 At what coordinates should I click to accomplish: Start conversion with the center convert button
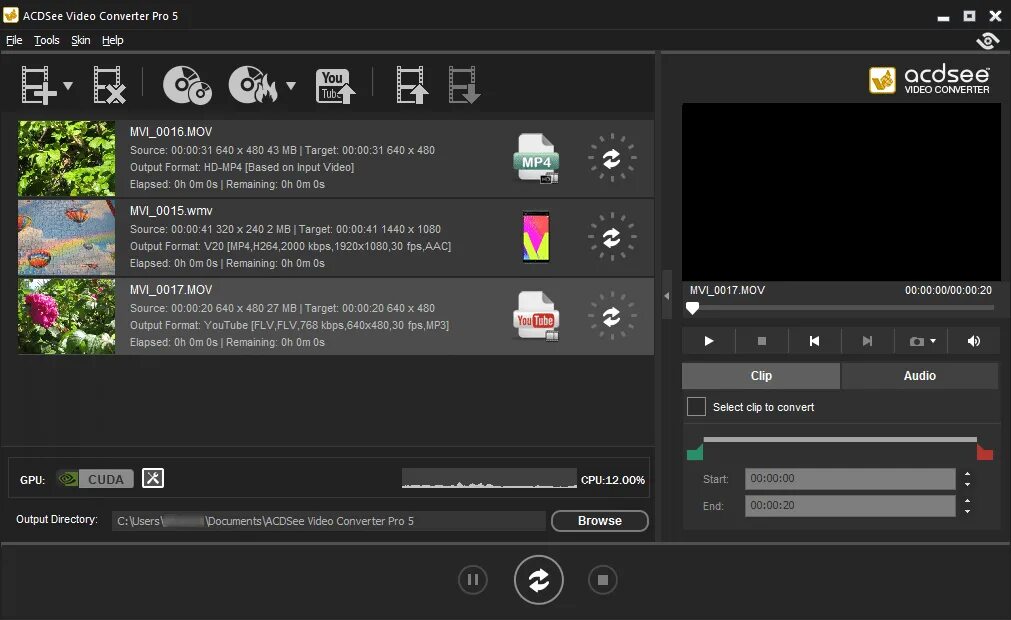[539, 580]
